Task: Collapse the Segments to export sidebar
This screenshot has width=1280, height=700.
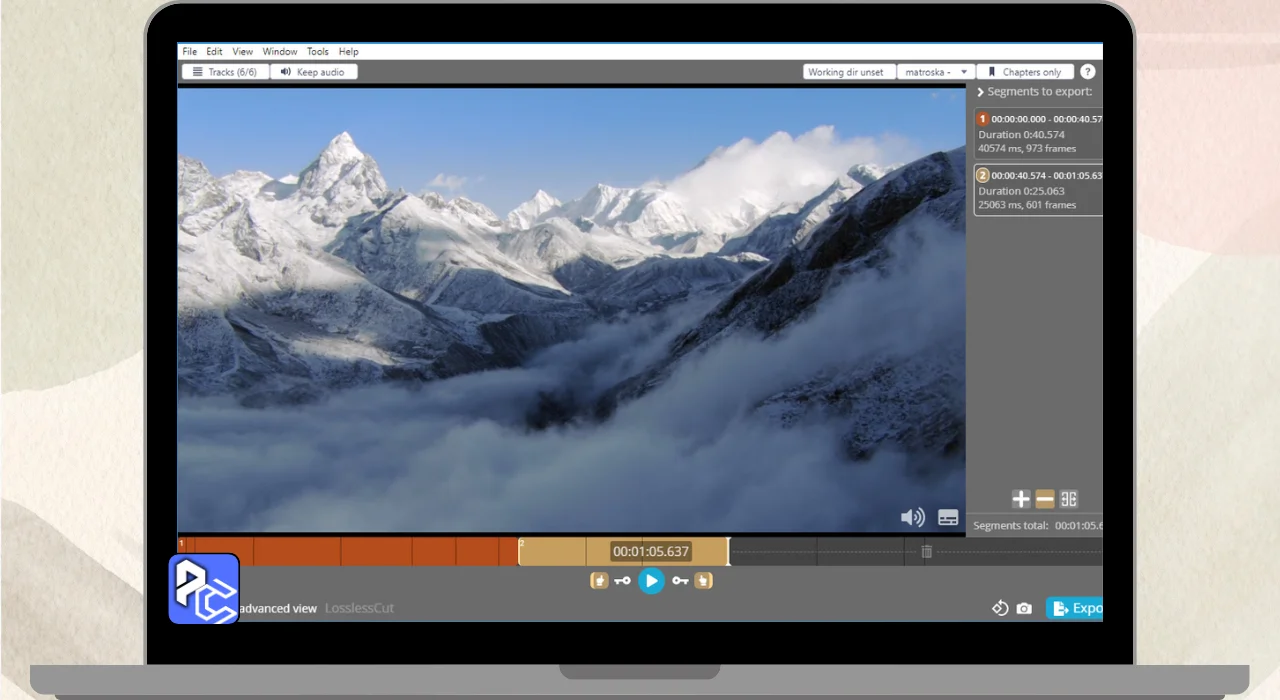Action: [980, 92]
